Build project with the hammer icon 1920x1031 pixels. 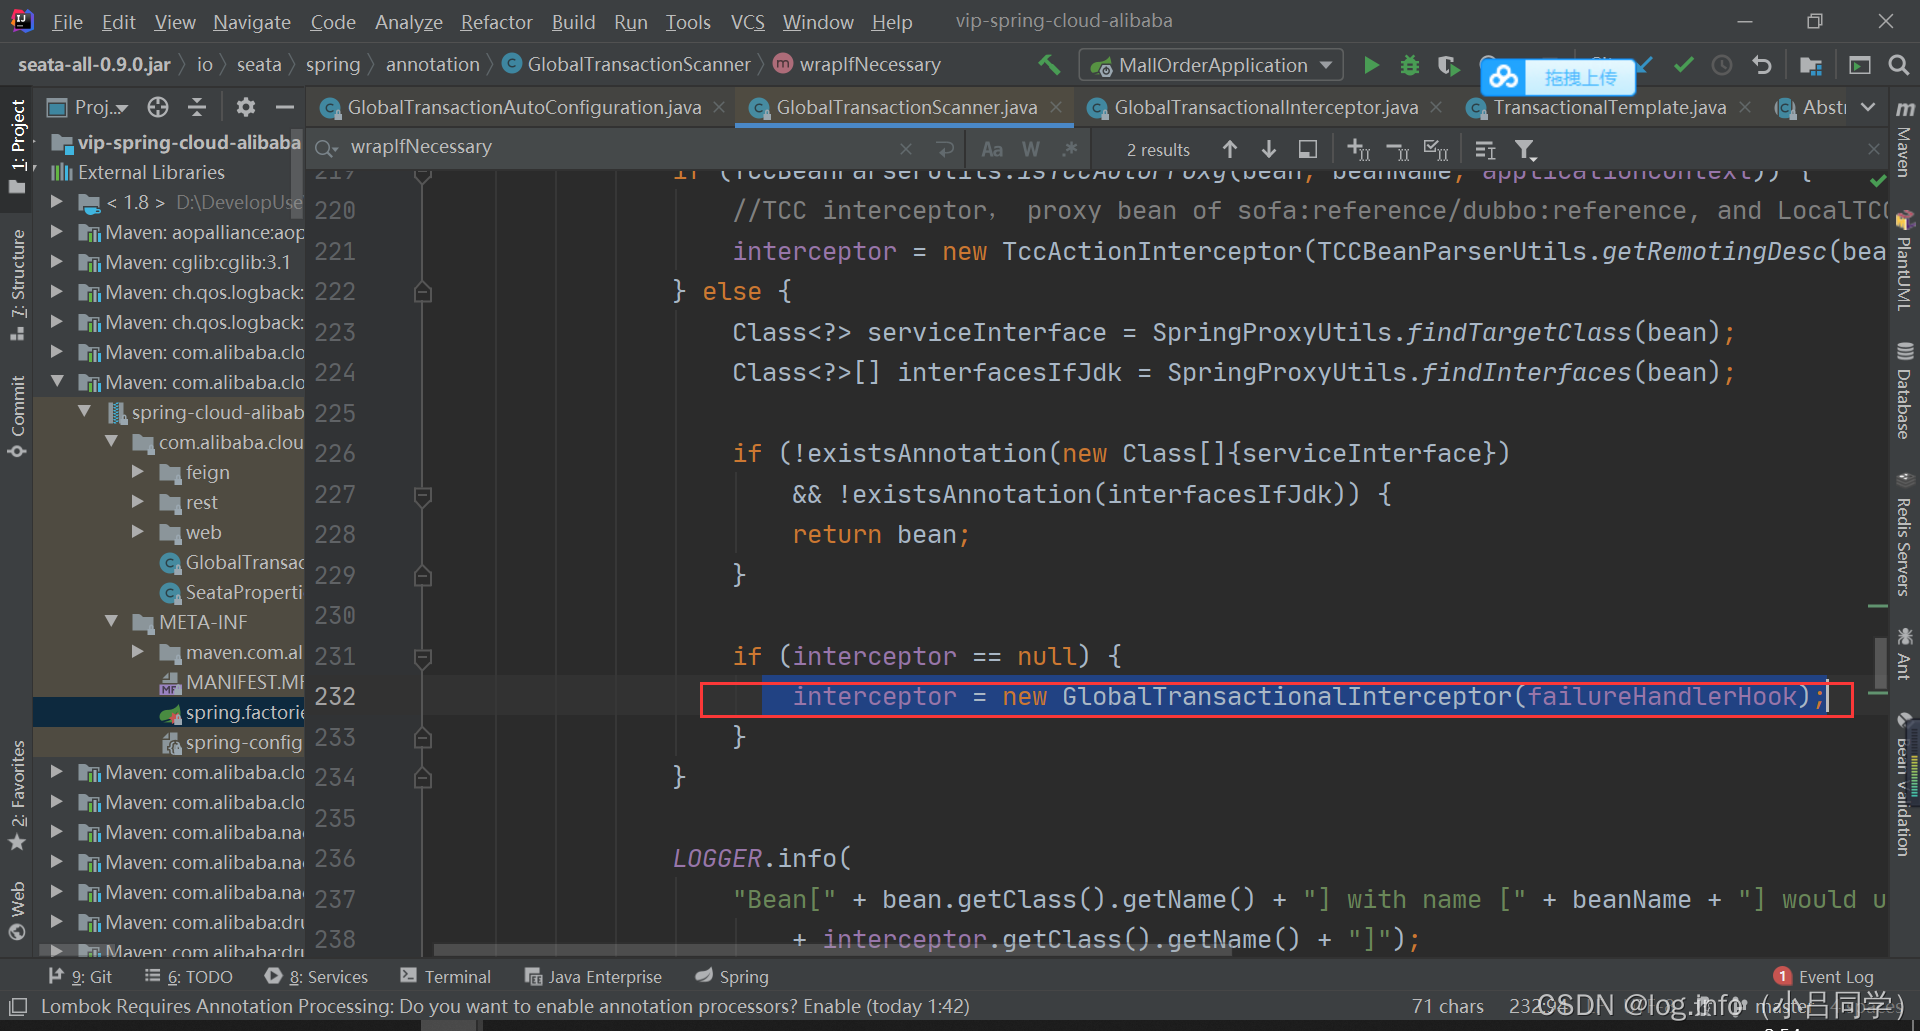(1049, 65)
